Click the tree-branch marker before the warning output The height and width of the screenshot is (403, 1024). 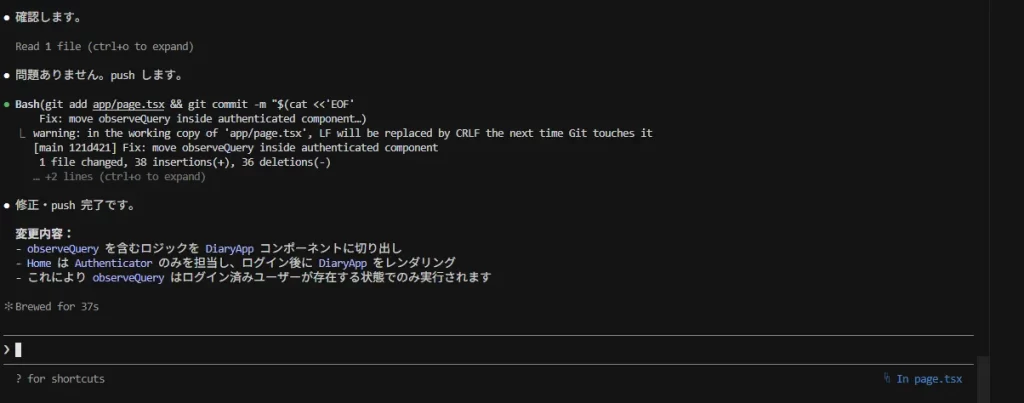coord(22,133)
